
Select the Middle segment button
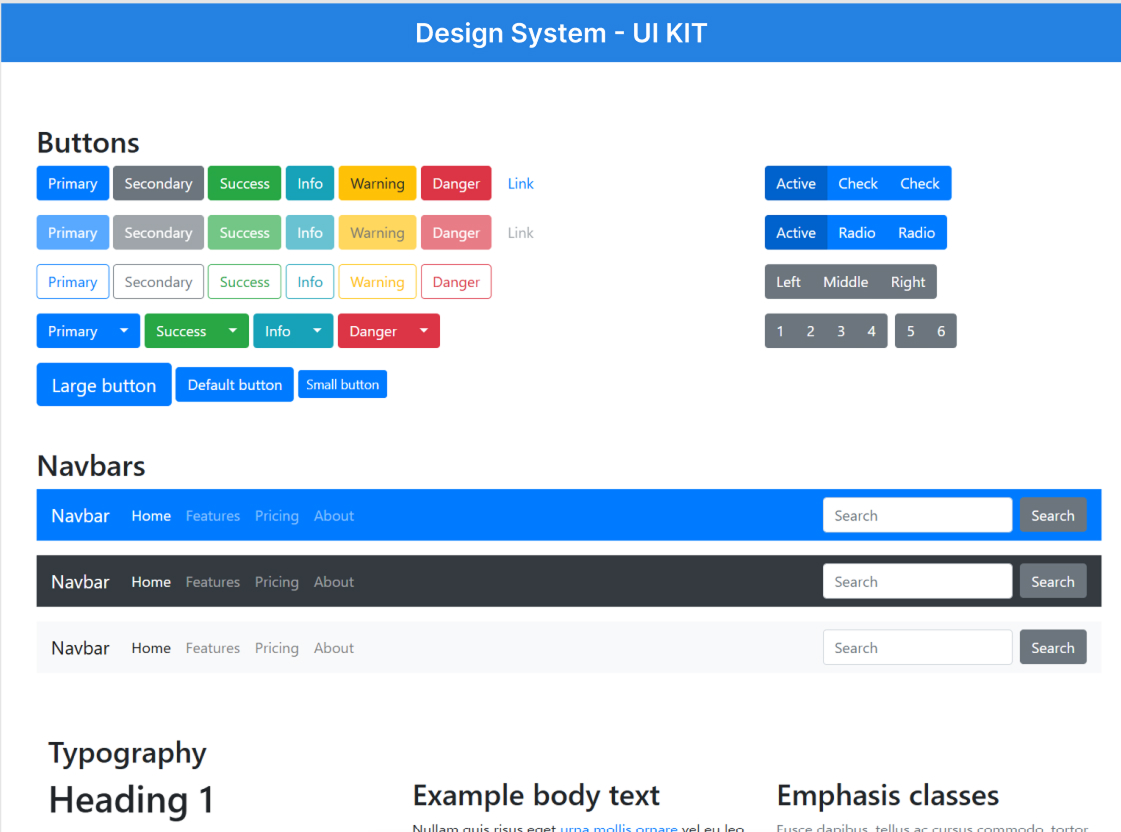[845, 282]
